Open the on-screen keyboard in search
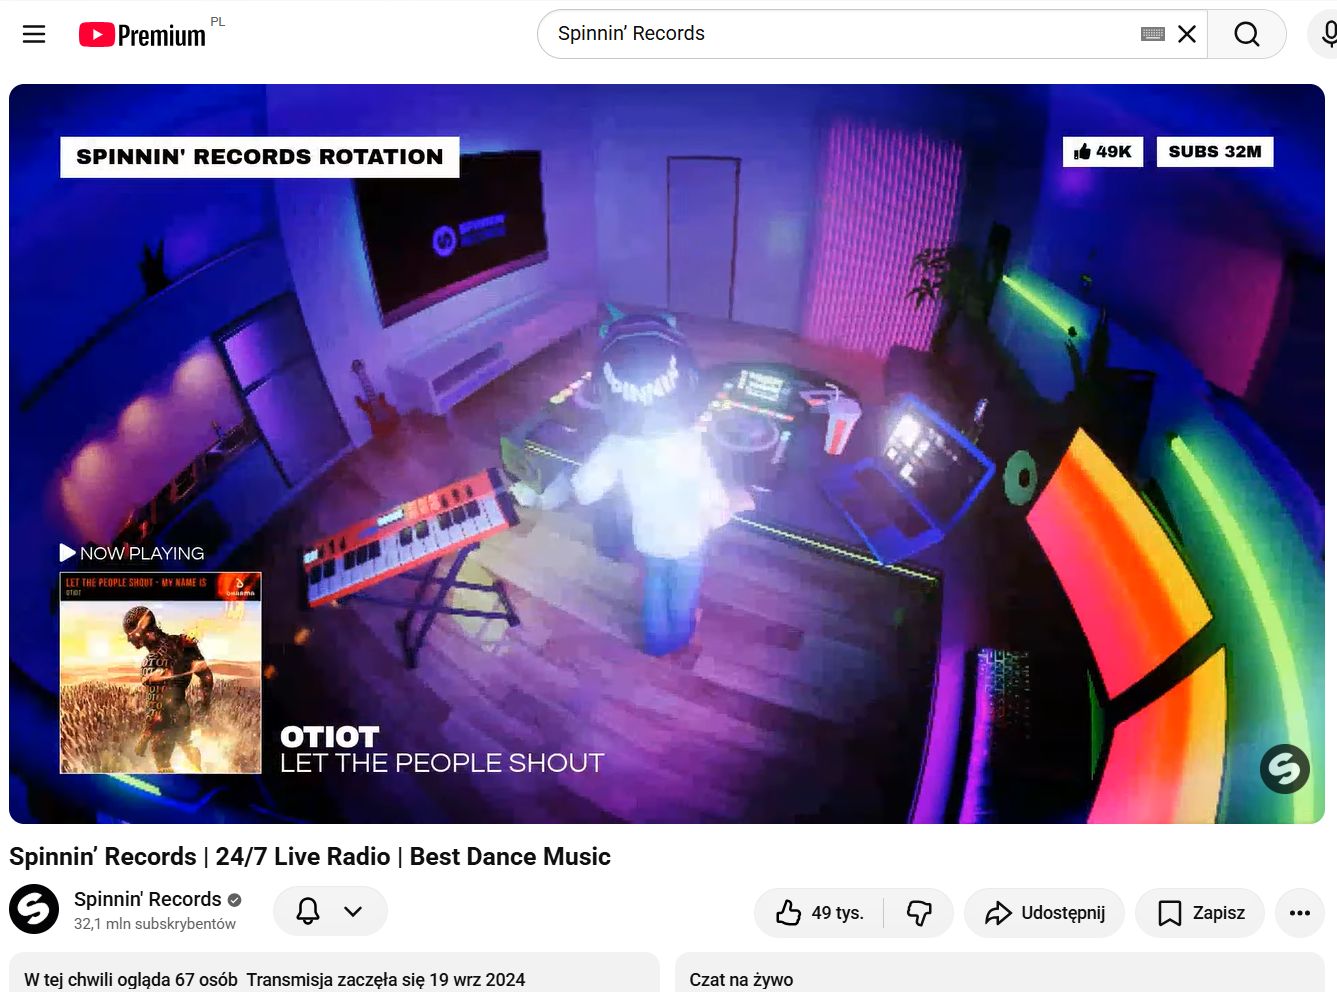The width and height of the screenshot is (1337, 992). point(1152,34)
